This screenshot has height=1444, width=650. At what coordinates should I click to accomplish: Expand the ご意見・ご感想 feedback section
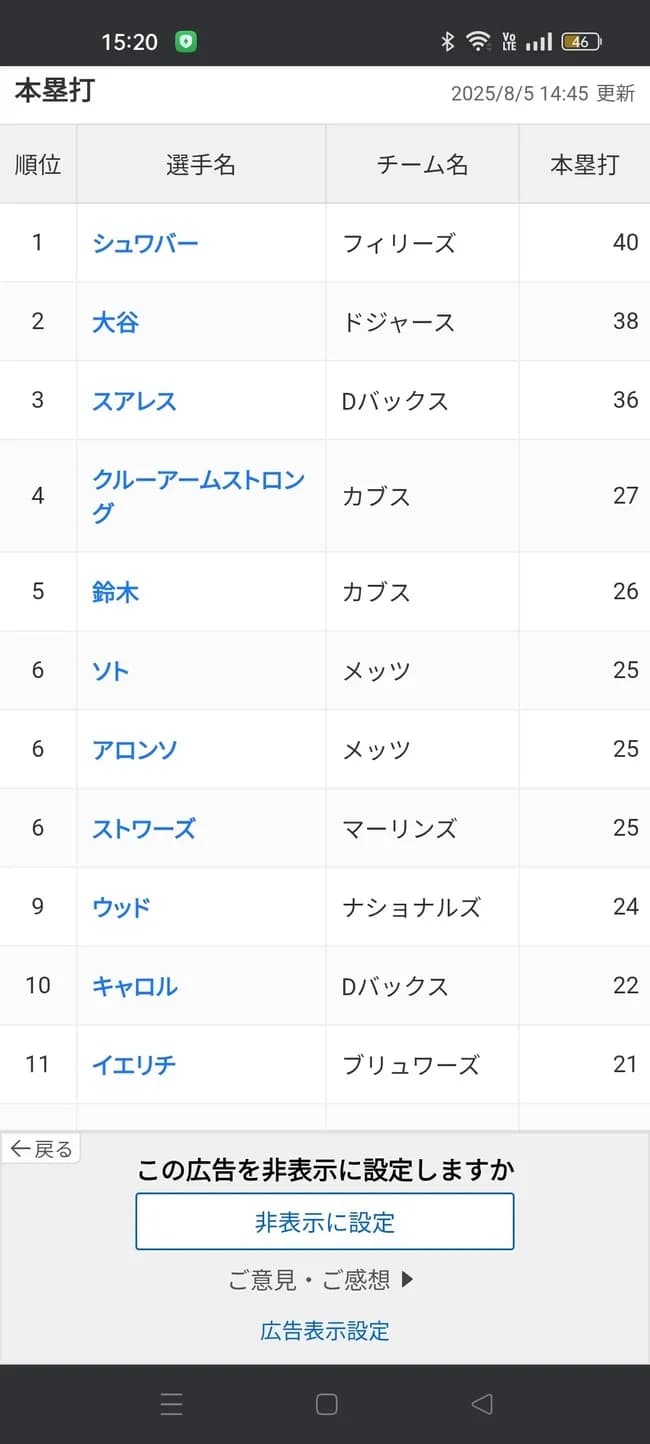pyautogui.click(x=324, y=1281)
